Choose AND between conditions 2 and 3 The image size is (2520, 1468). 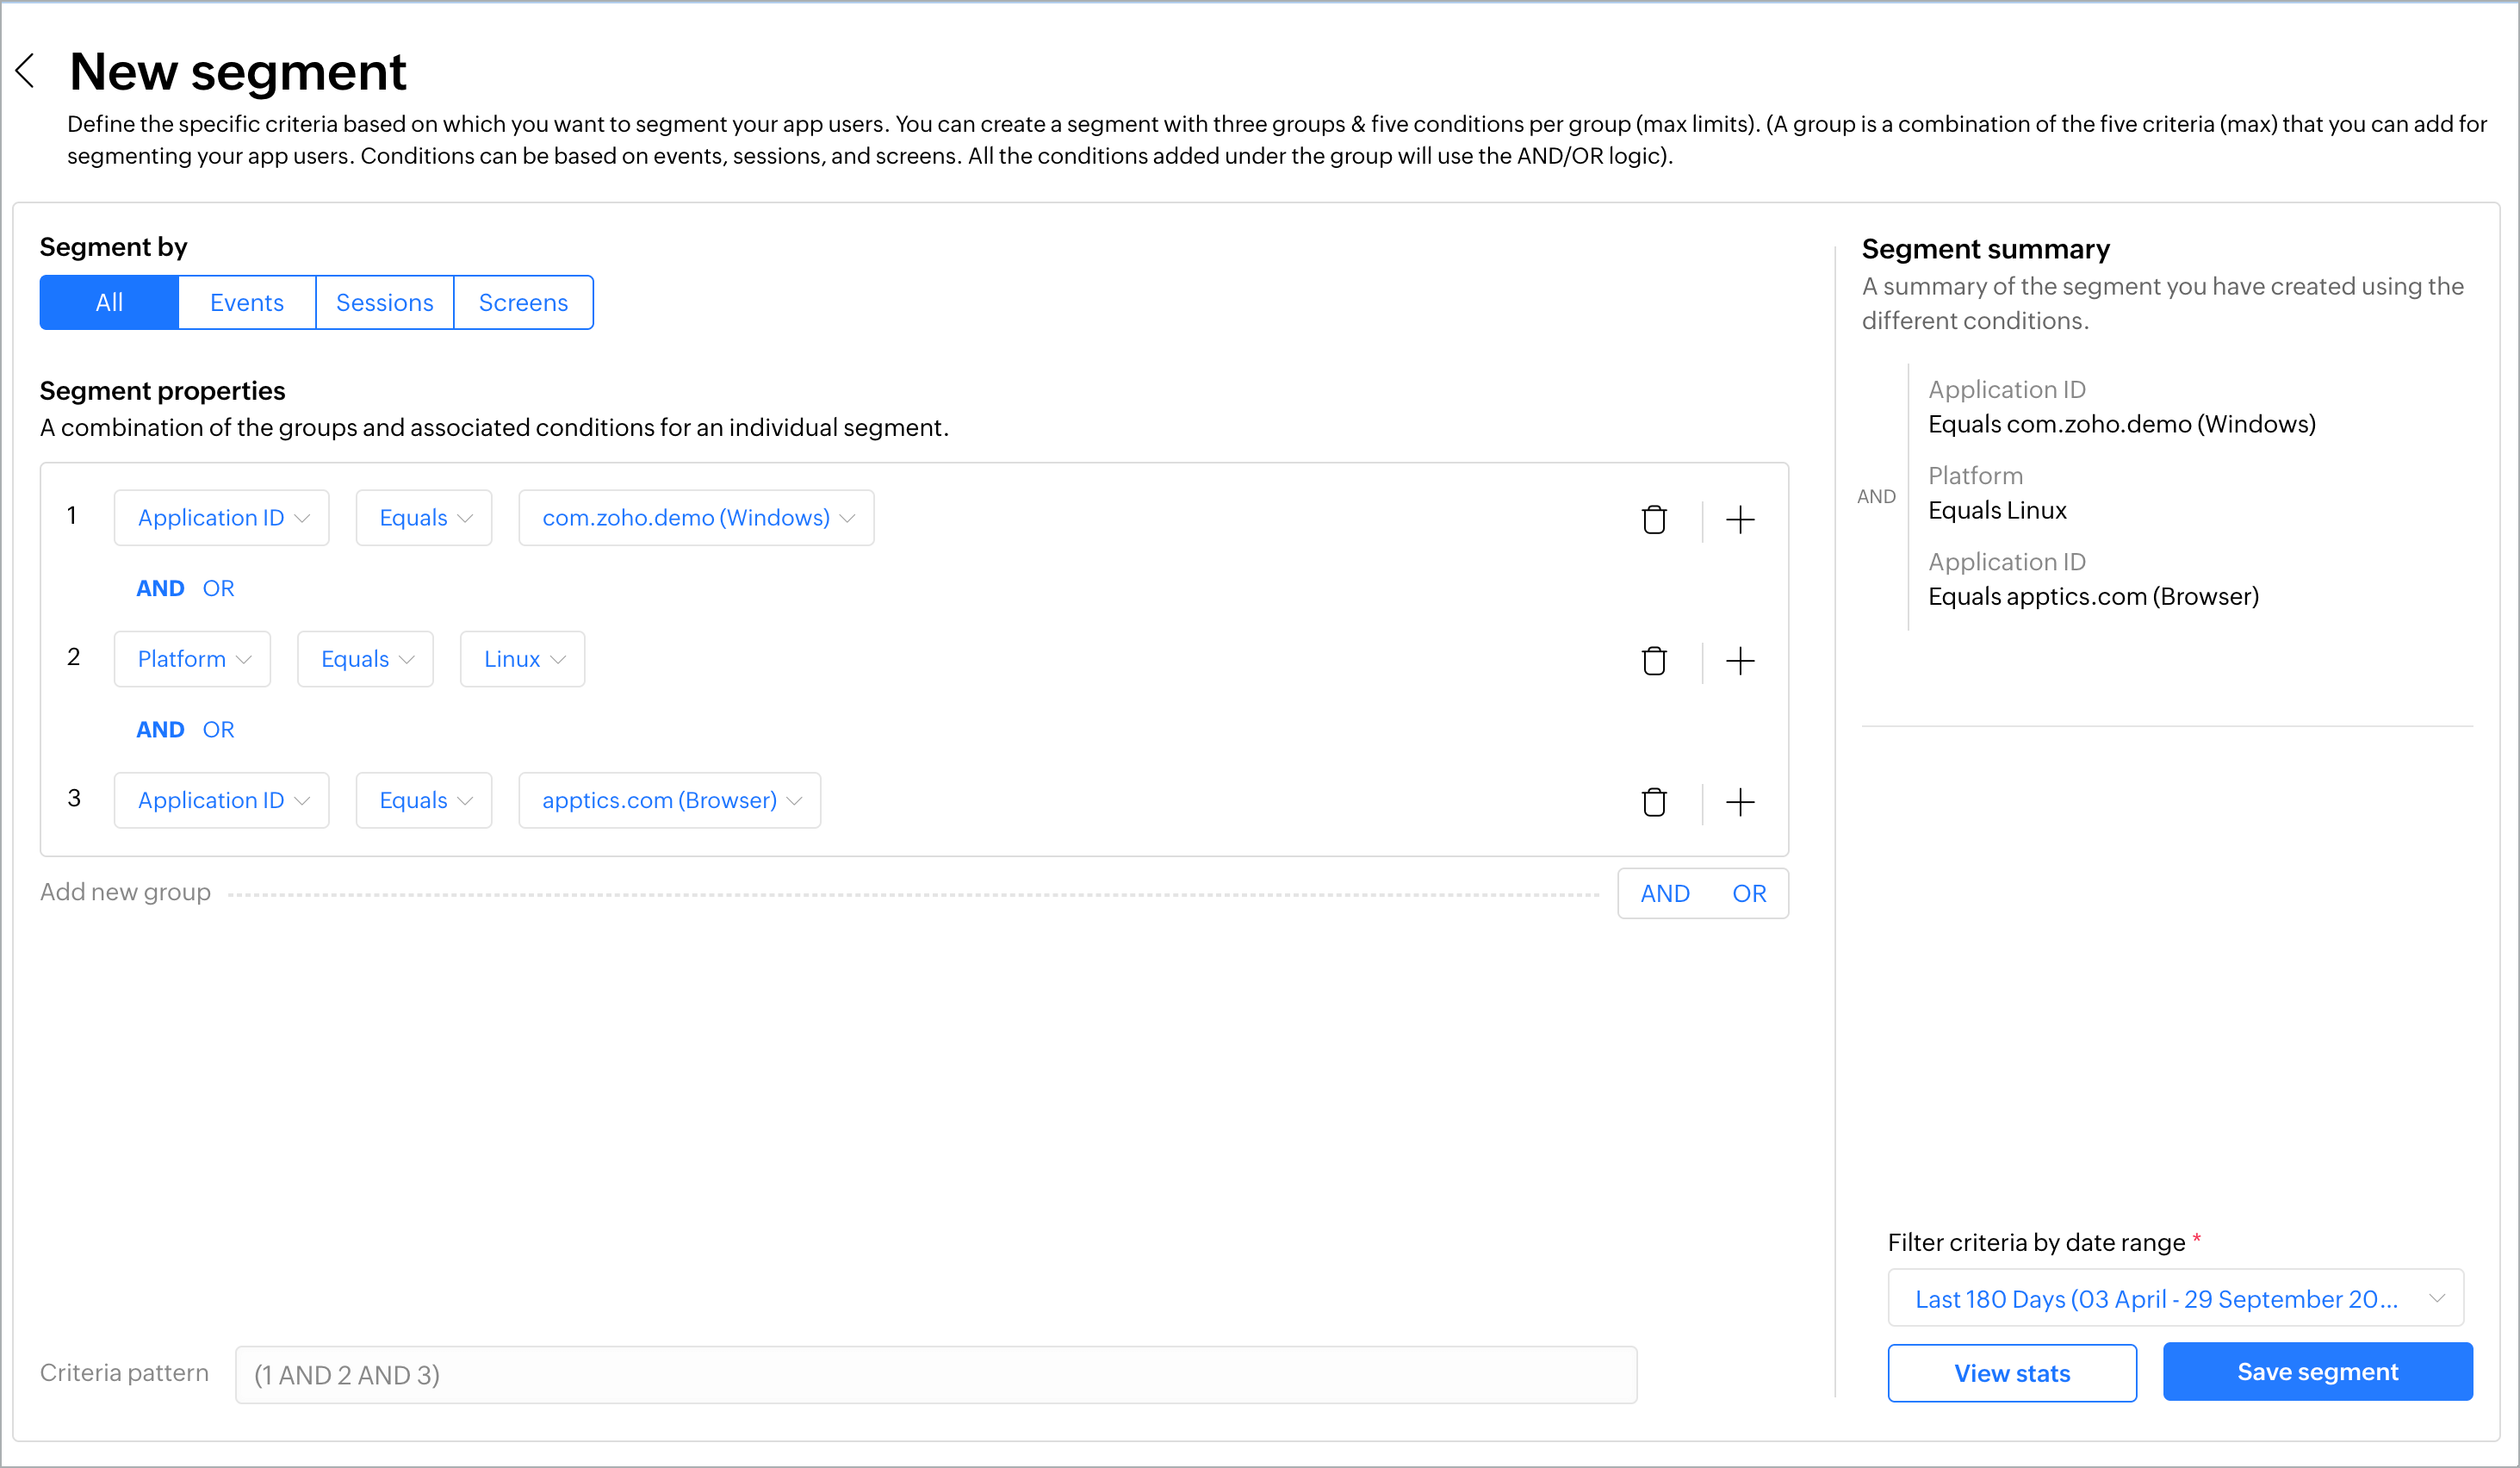coord(160,729)
